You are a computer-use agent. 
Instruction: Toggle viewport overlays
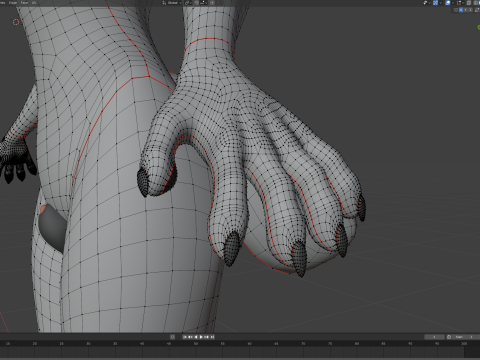point(448,3)
